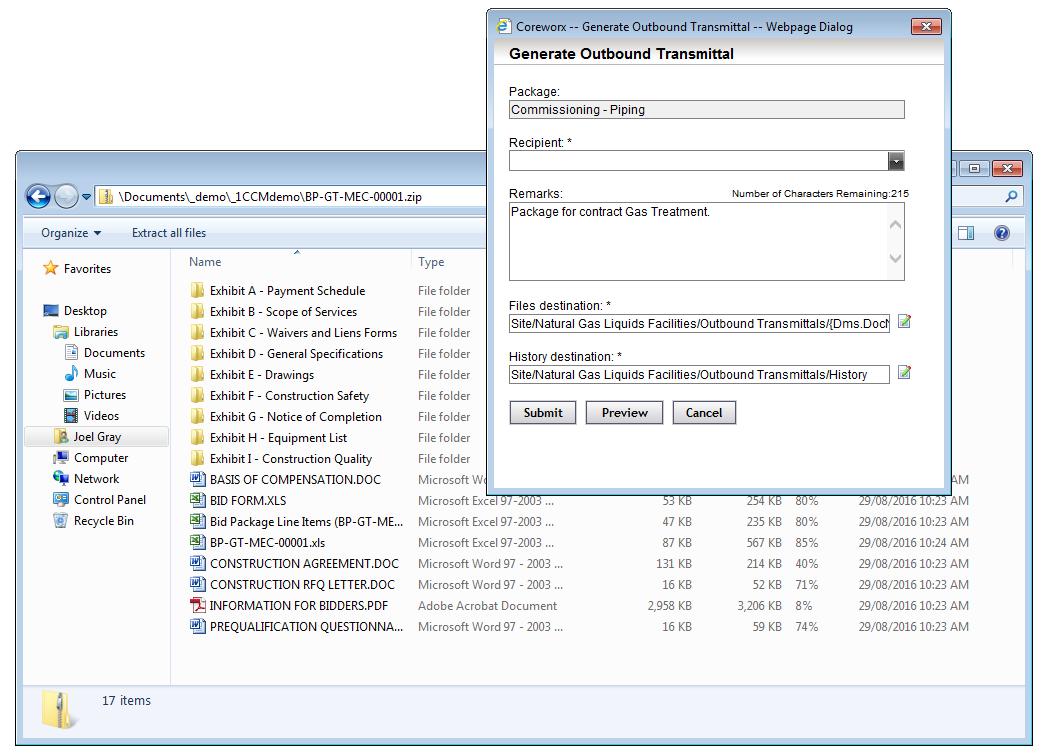
Task: Click the edit icon beside Files destination
Action: pyautogui.click(x=904, y=322)
